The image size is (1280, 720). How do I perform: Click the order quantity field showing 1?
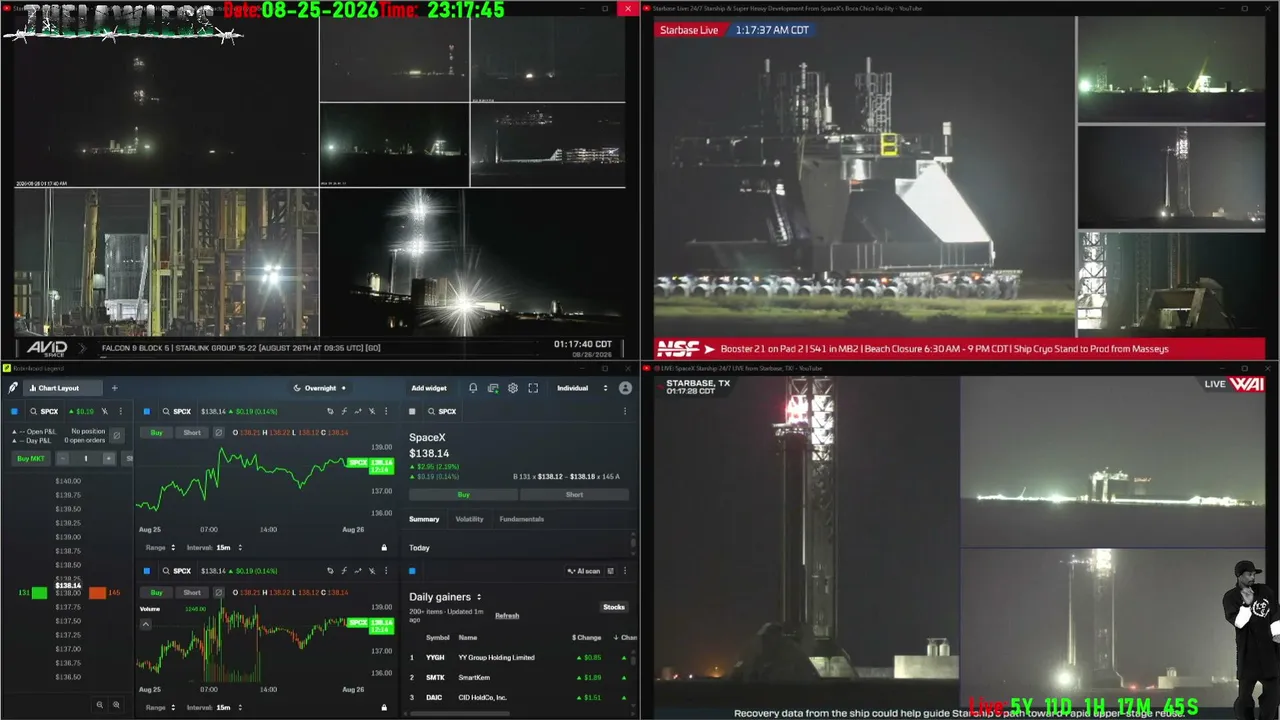pyautogui.click(x=85, y=458)
